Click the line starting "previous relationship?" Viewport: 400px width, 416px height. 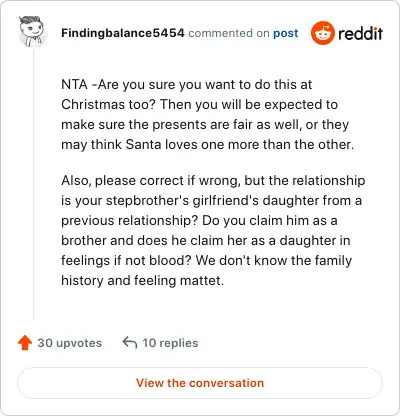pos(199,221)
